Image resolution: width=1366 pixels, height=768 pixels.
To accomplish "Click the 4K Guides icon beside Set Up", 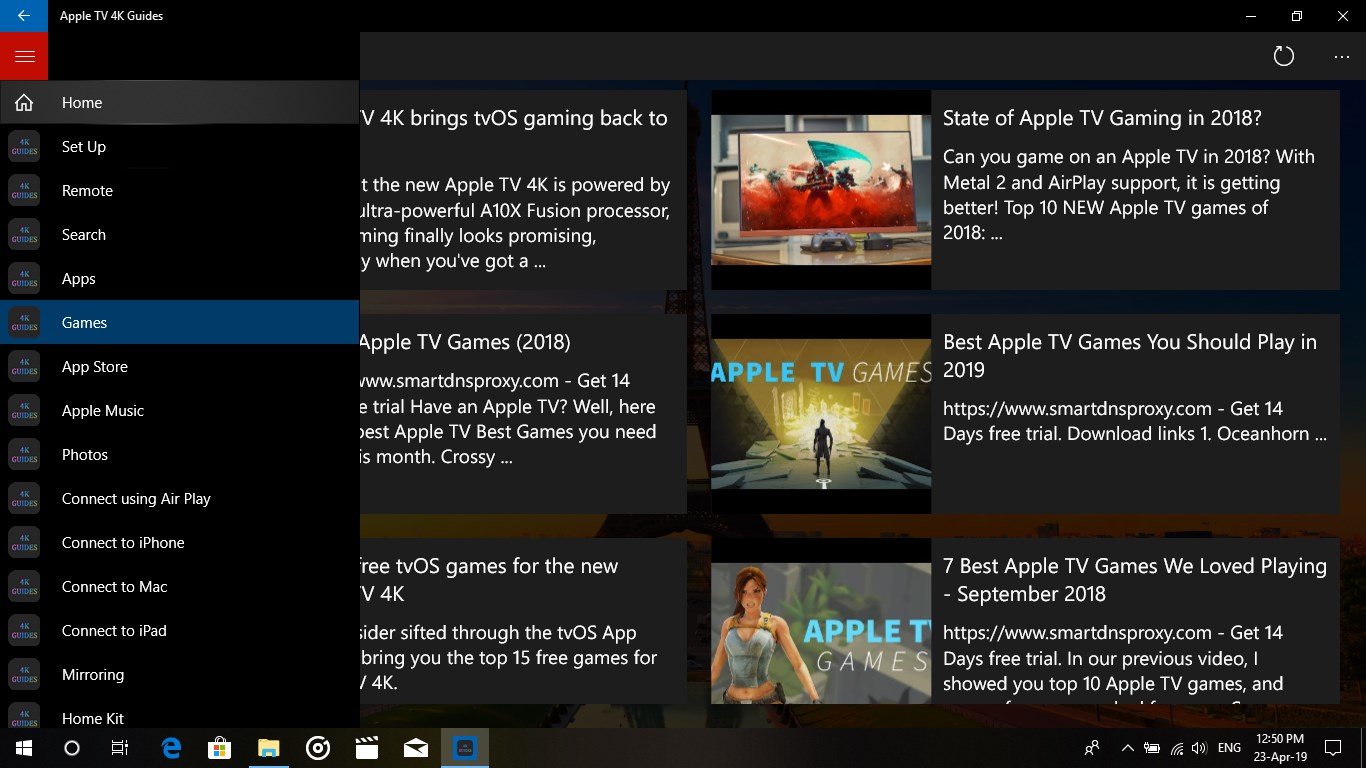I will 24,146.
